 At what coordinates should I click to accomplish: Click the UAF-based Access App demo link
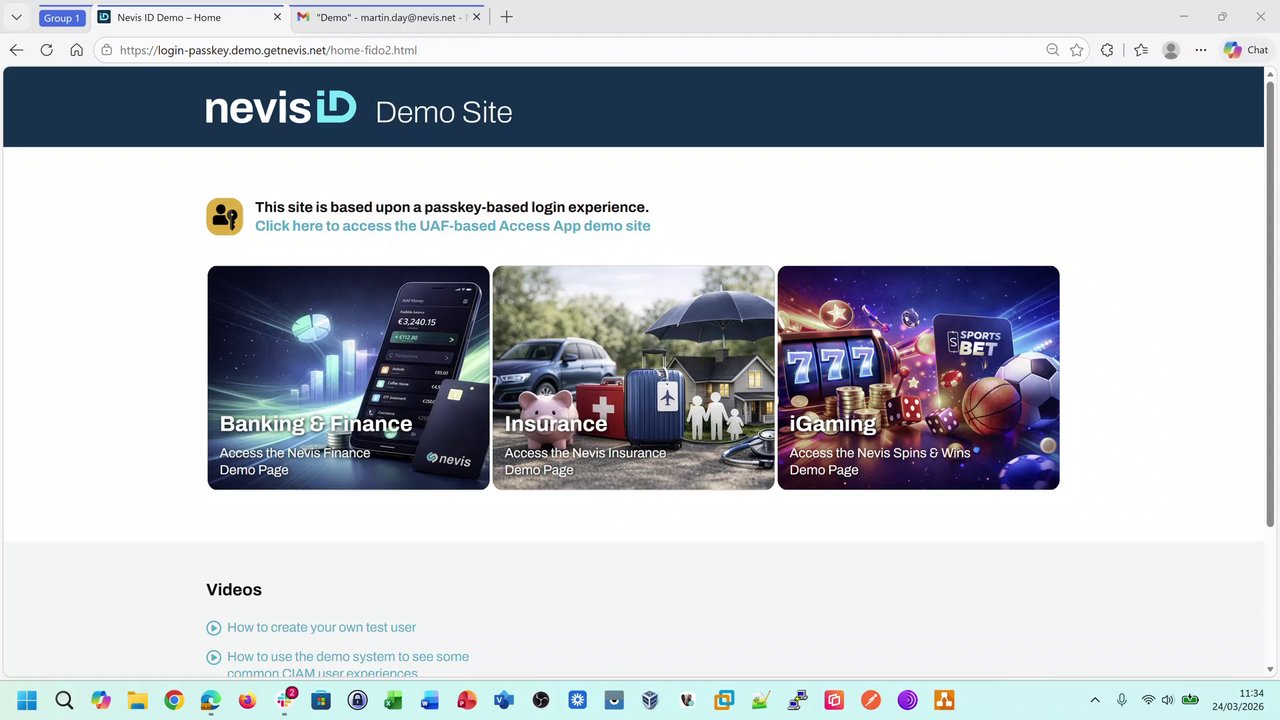pos(453,226)
